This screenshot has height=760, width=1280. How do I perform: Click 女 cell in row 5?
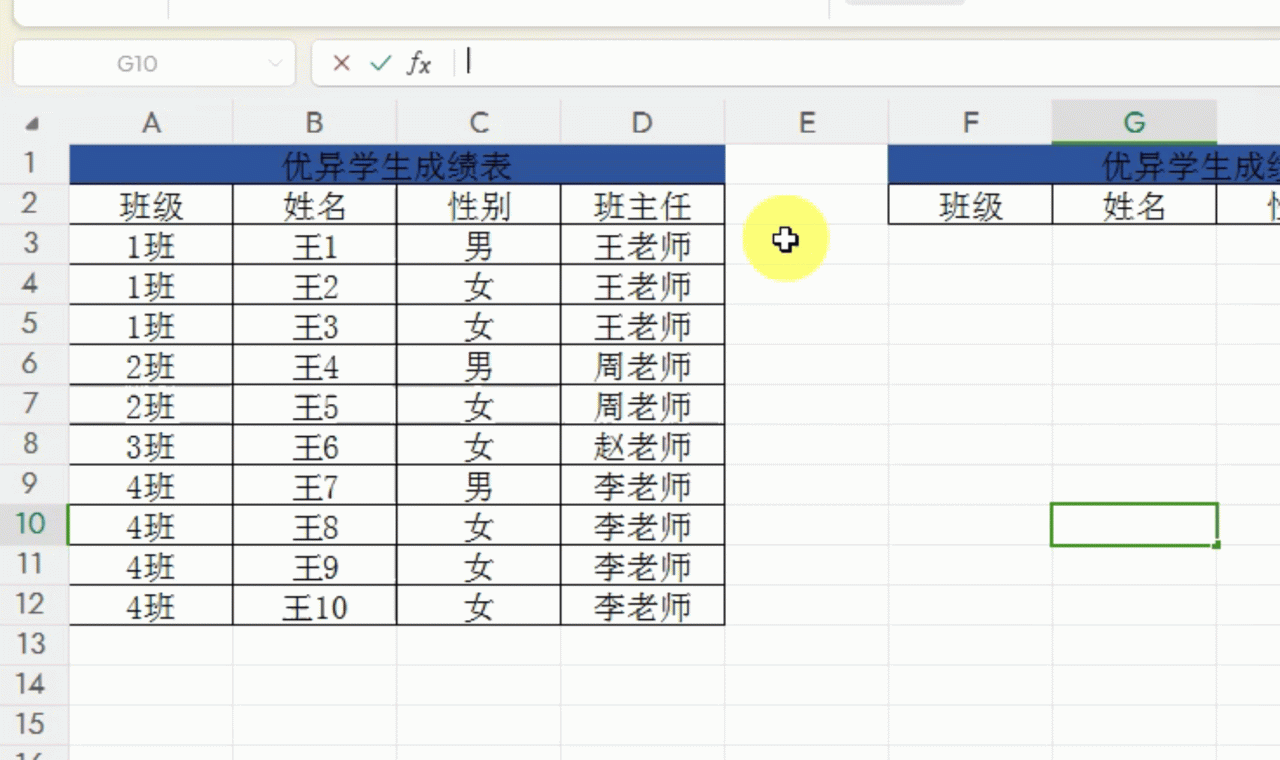click(479, 325)
